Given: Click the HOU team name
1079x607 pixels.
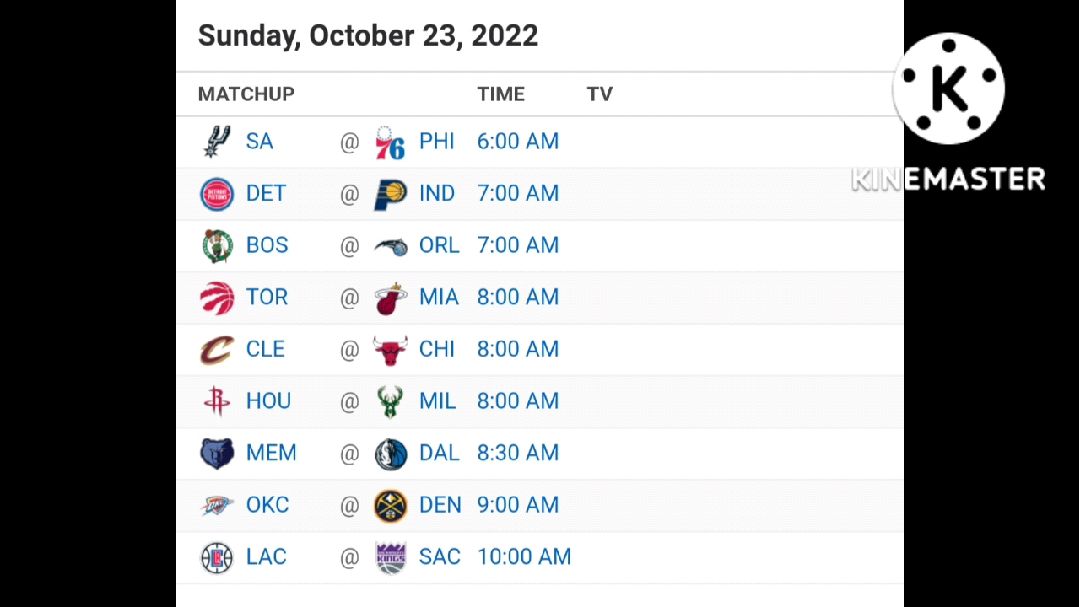Looking at the screenshot, I should click(x=268, y=401).
